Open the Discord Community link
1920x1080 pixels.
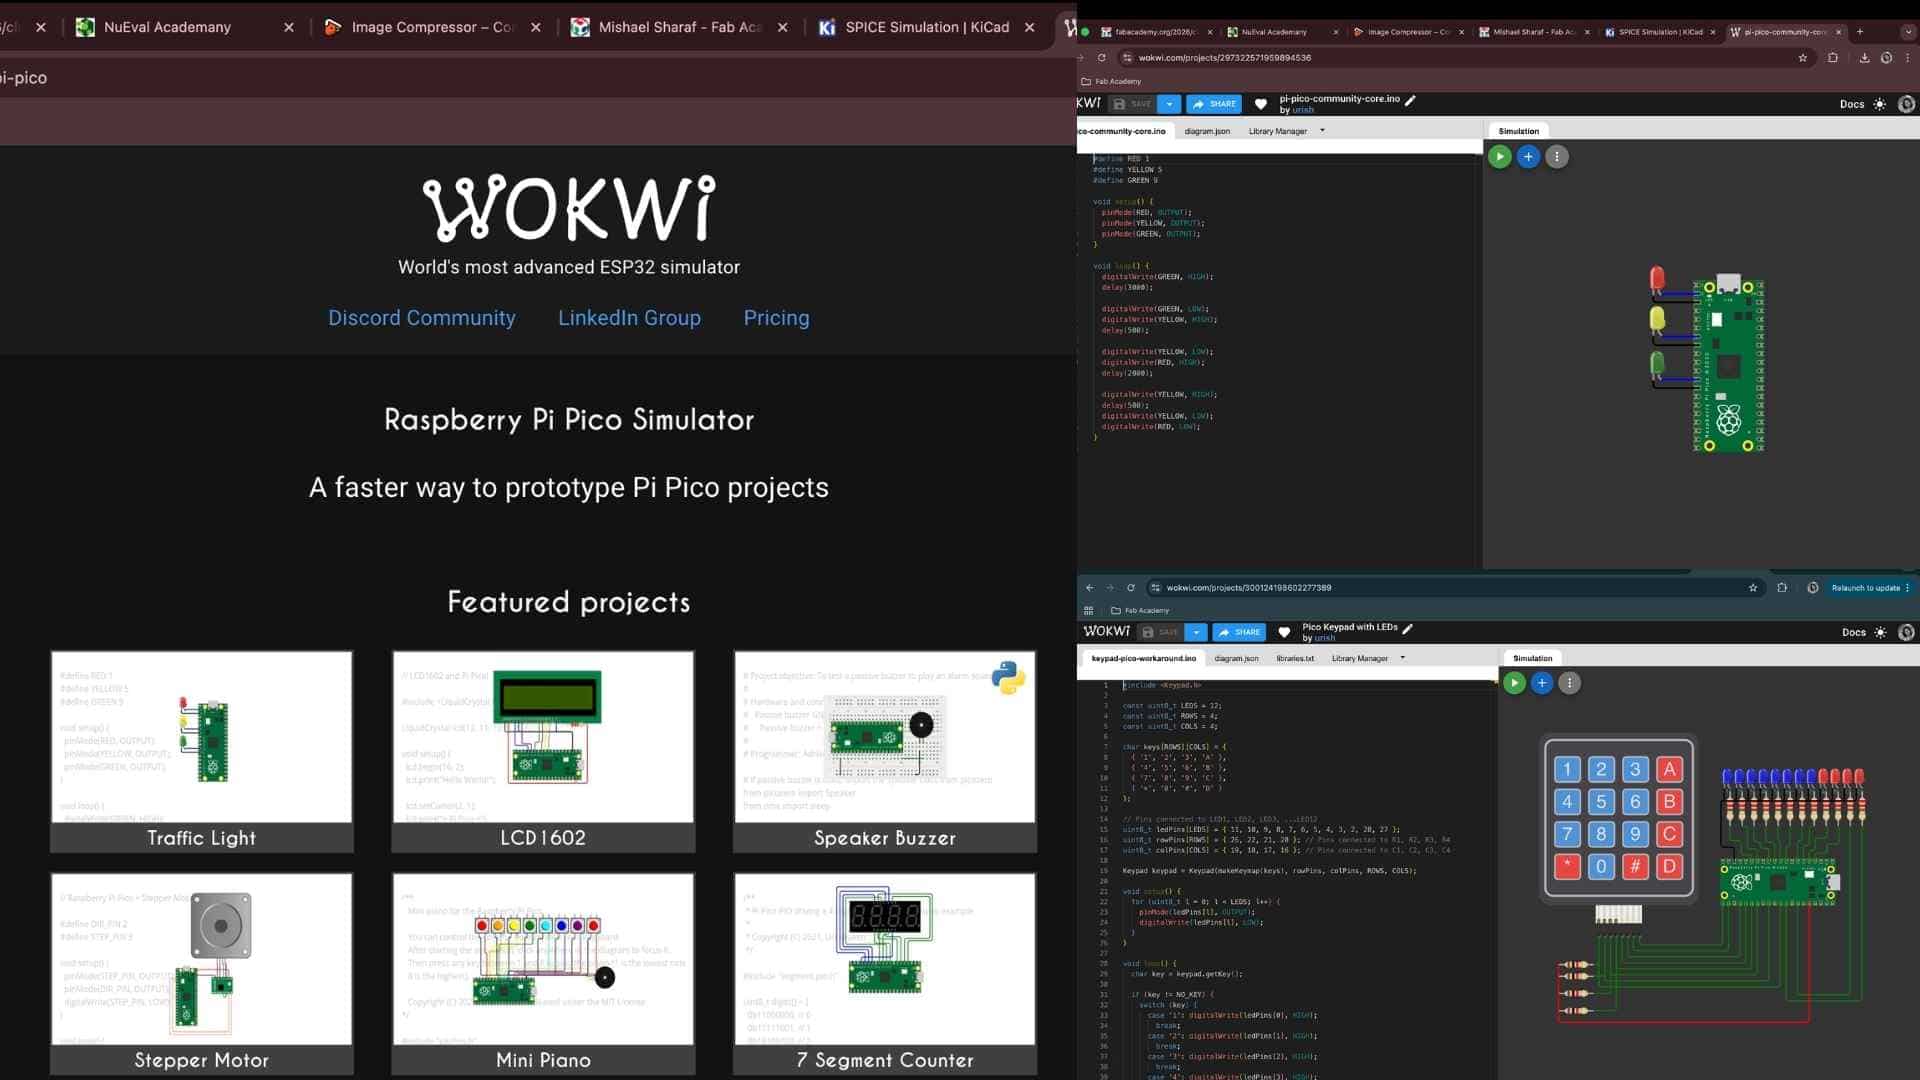(421, 318)
